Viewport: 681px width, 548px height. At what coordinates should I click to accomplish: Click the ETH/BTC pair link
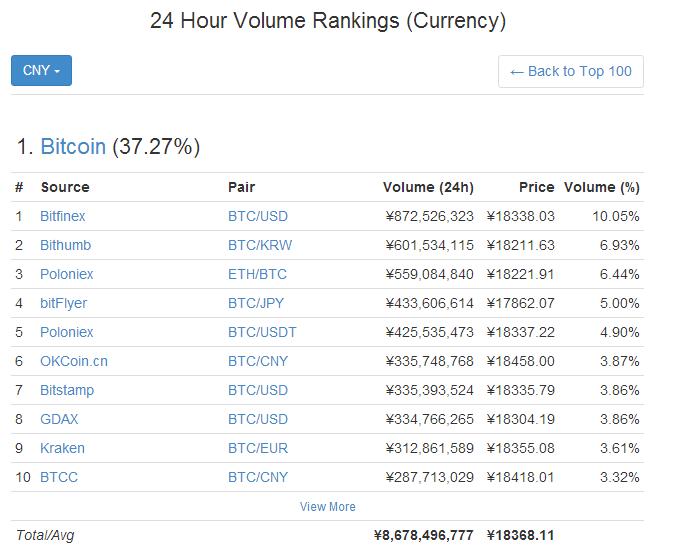click(x=258, y=274)
